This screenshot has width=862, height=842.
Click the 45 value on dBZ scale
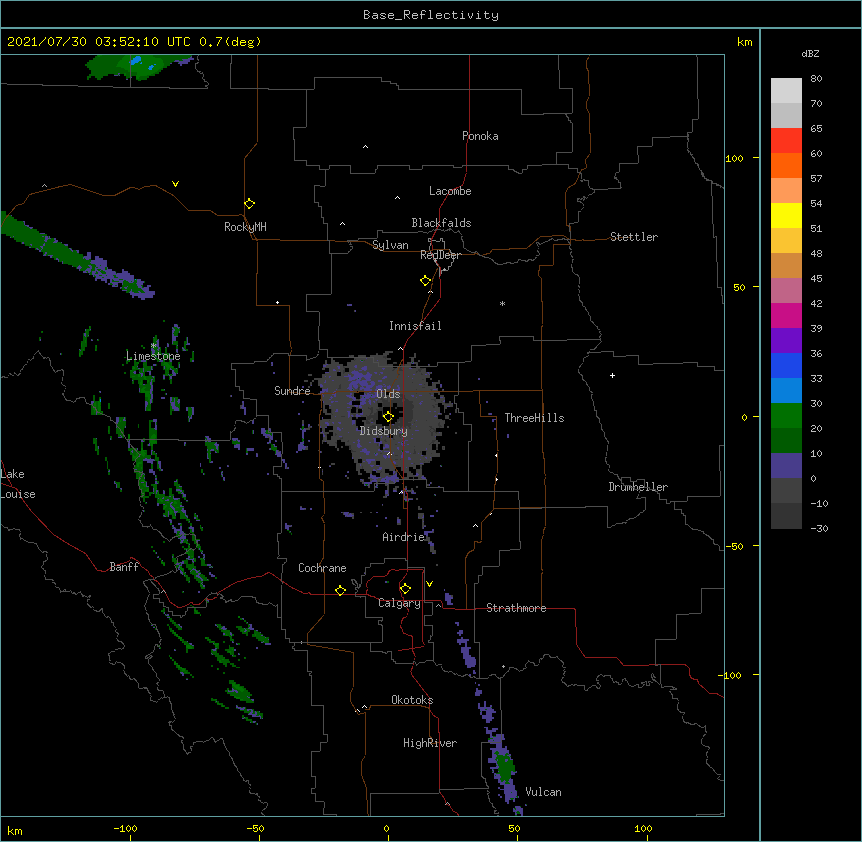[816, 279]
